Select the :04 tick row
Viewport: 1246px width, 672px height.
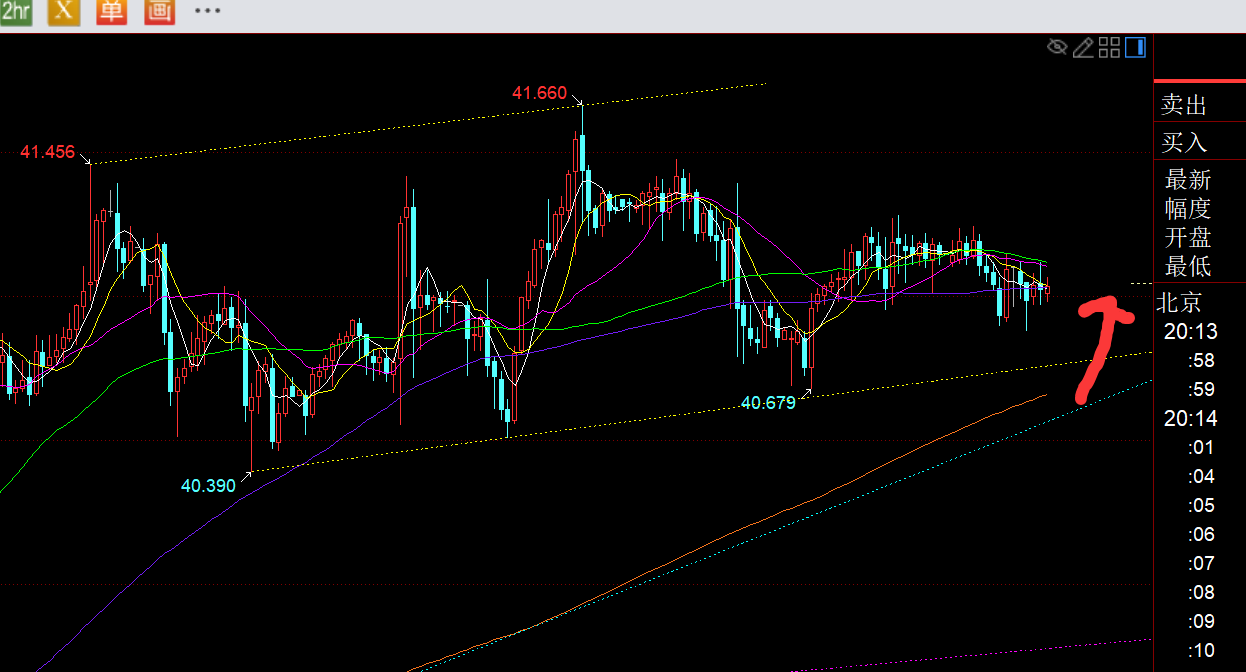pos(1201,477)
